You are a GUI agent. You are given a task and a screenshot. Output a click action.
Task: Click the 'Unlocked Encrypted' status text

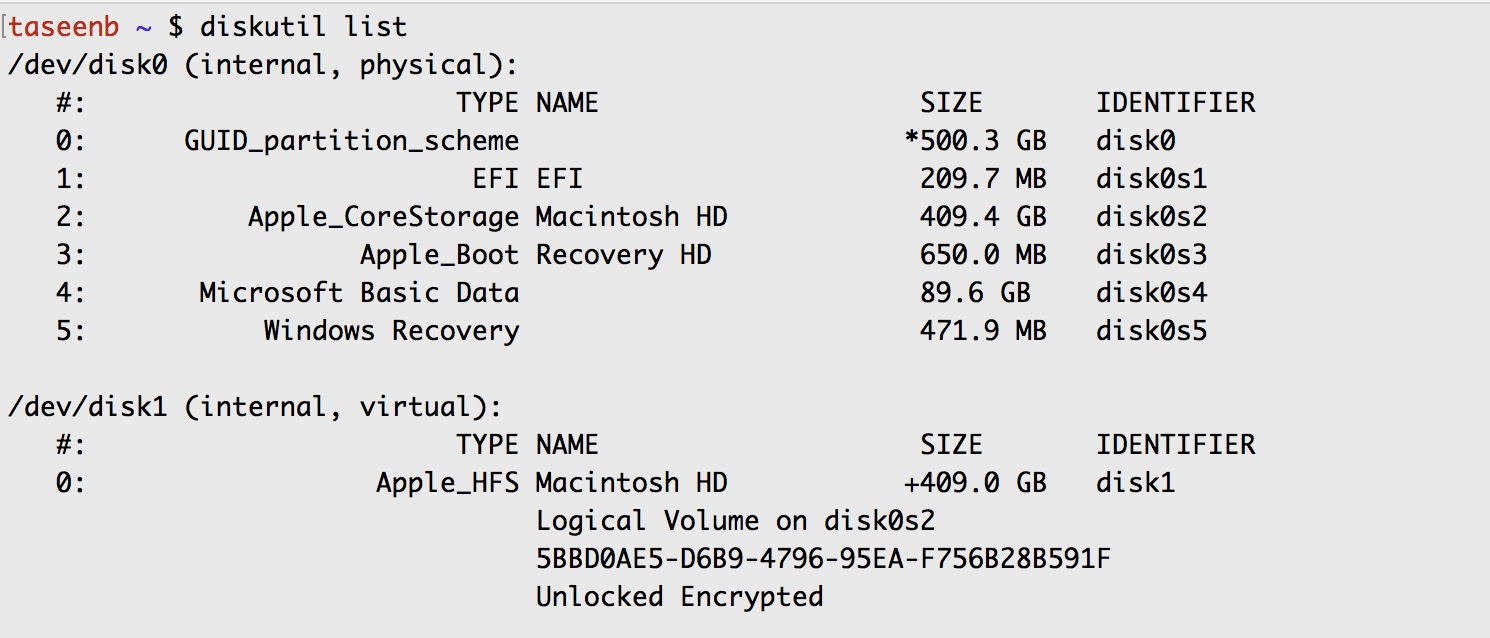tap(679, 597)
